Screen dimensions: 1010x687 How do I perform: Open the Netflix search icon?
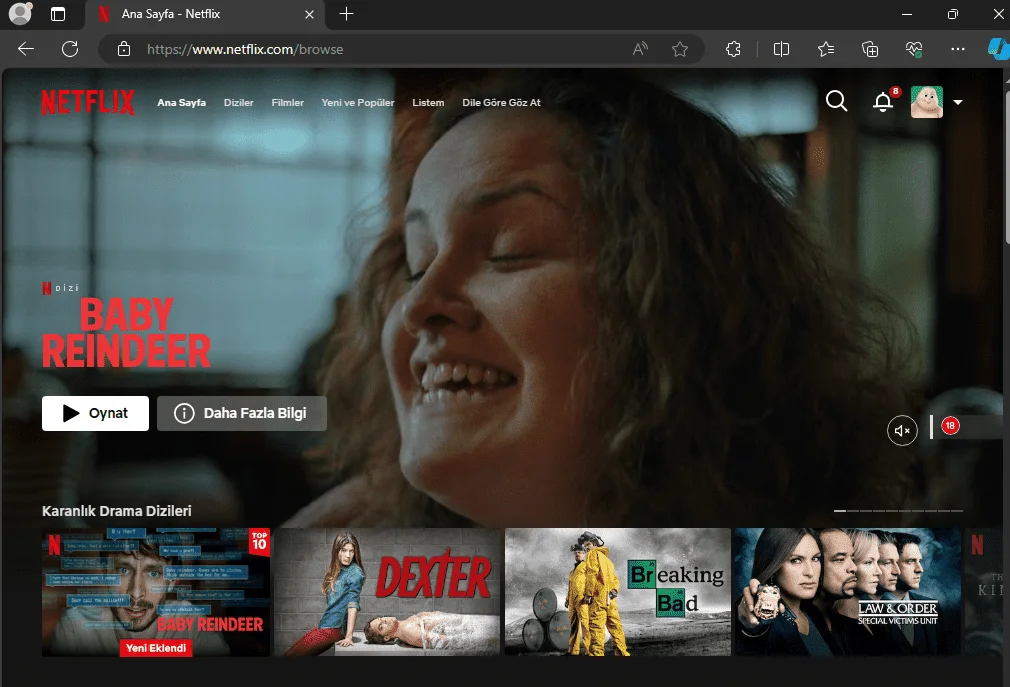tap(836, 101)
